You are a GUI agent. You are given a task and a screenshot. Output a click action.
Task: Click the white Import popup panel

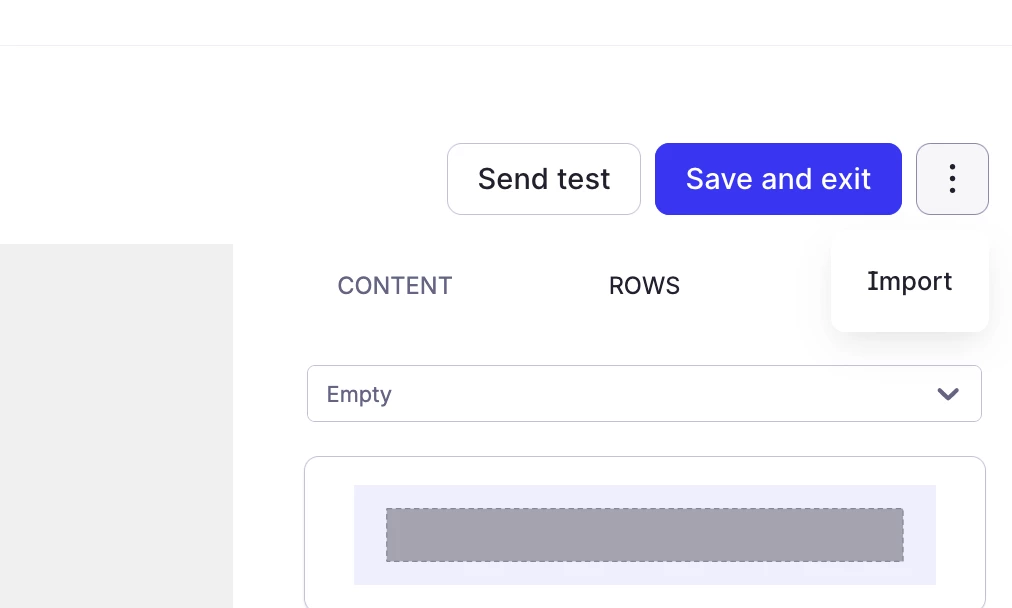pyautogui.click(x=909, y=315)
